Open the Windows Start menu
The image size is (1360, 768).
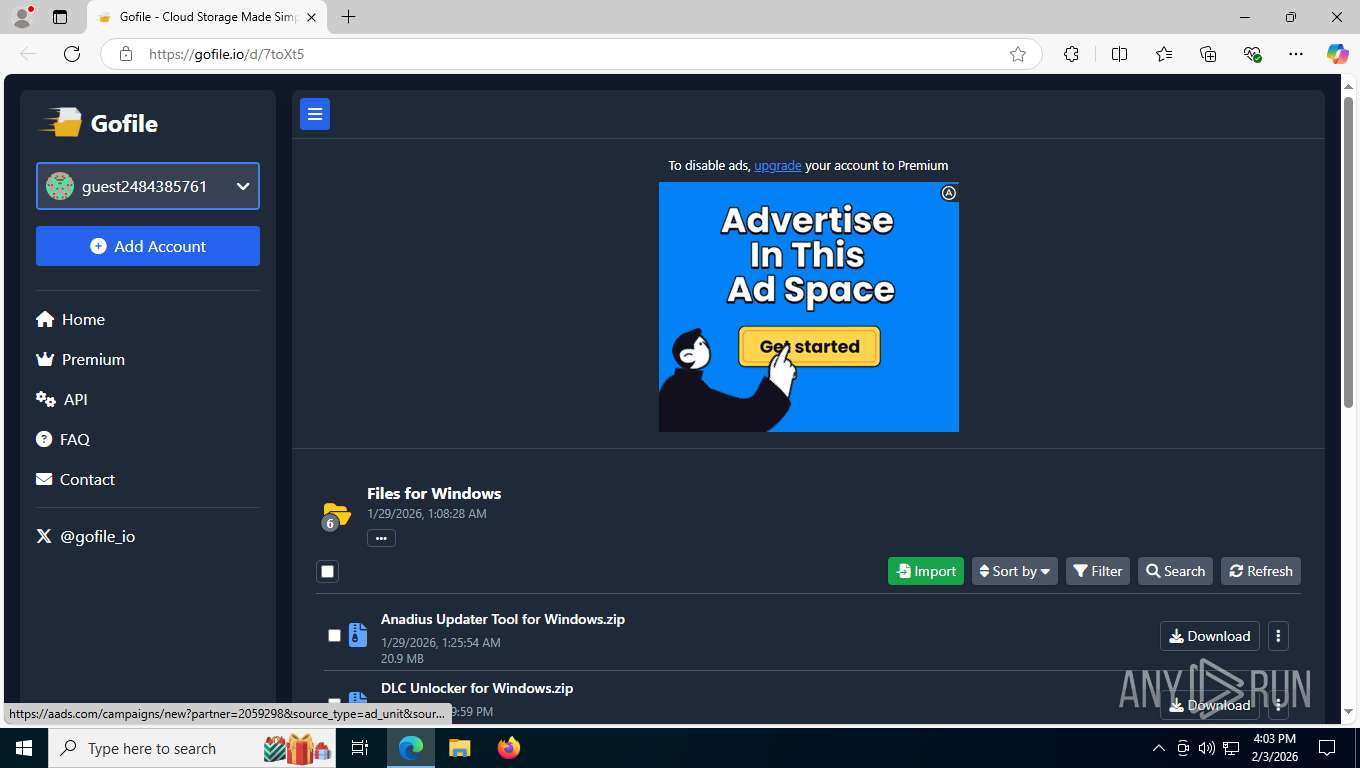click(24, 748)
